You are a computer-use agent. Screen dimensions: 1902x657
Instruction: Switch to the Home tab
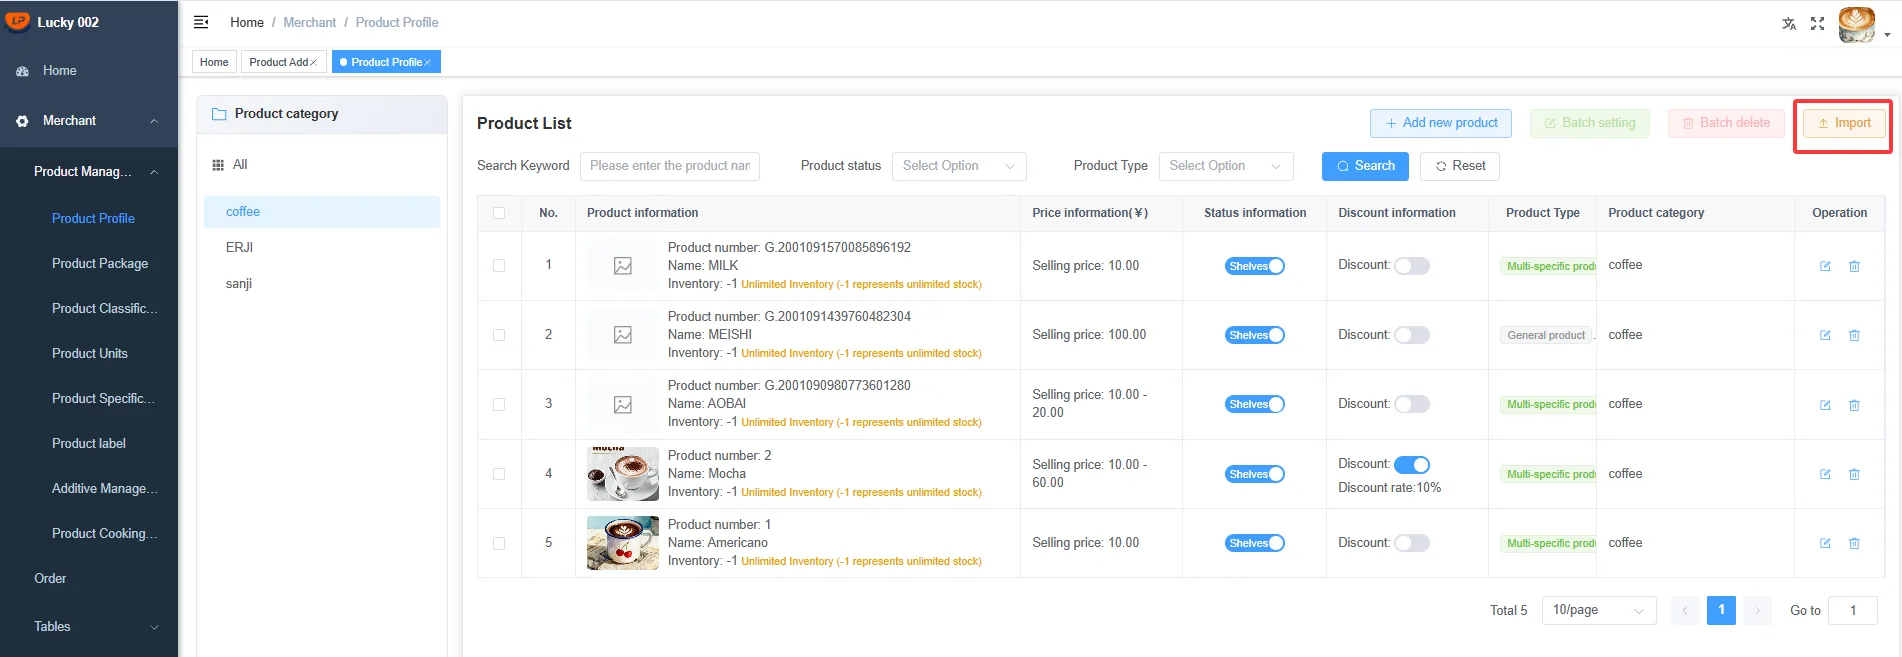pos(214,62)
